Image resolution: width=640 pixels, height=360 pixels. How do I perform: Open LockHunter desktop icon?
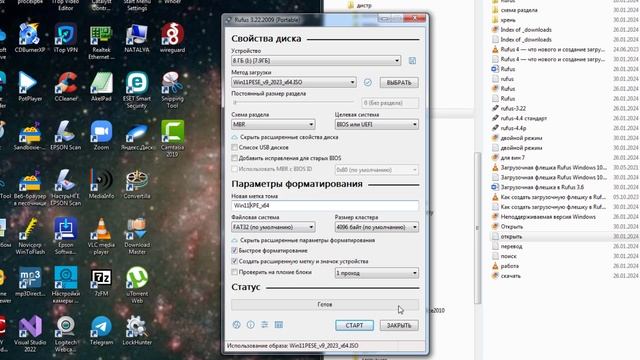click(137, 330)
